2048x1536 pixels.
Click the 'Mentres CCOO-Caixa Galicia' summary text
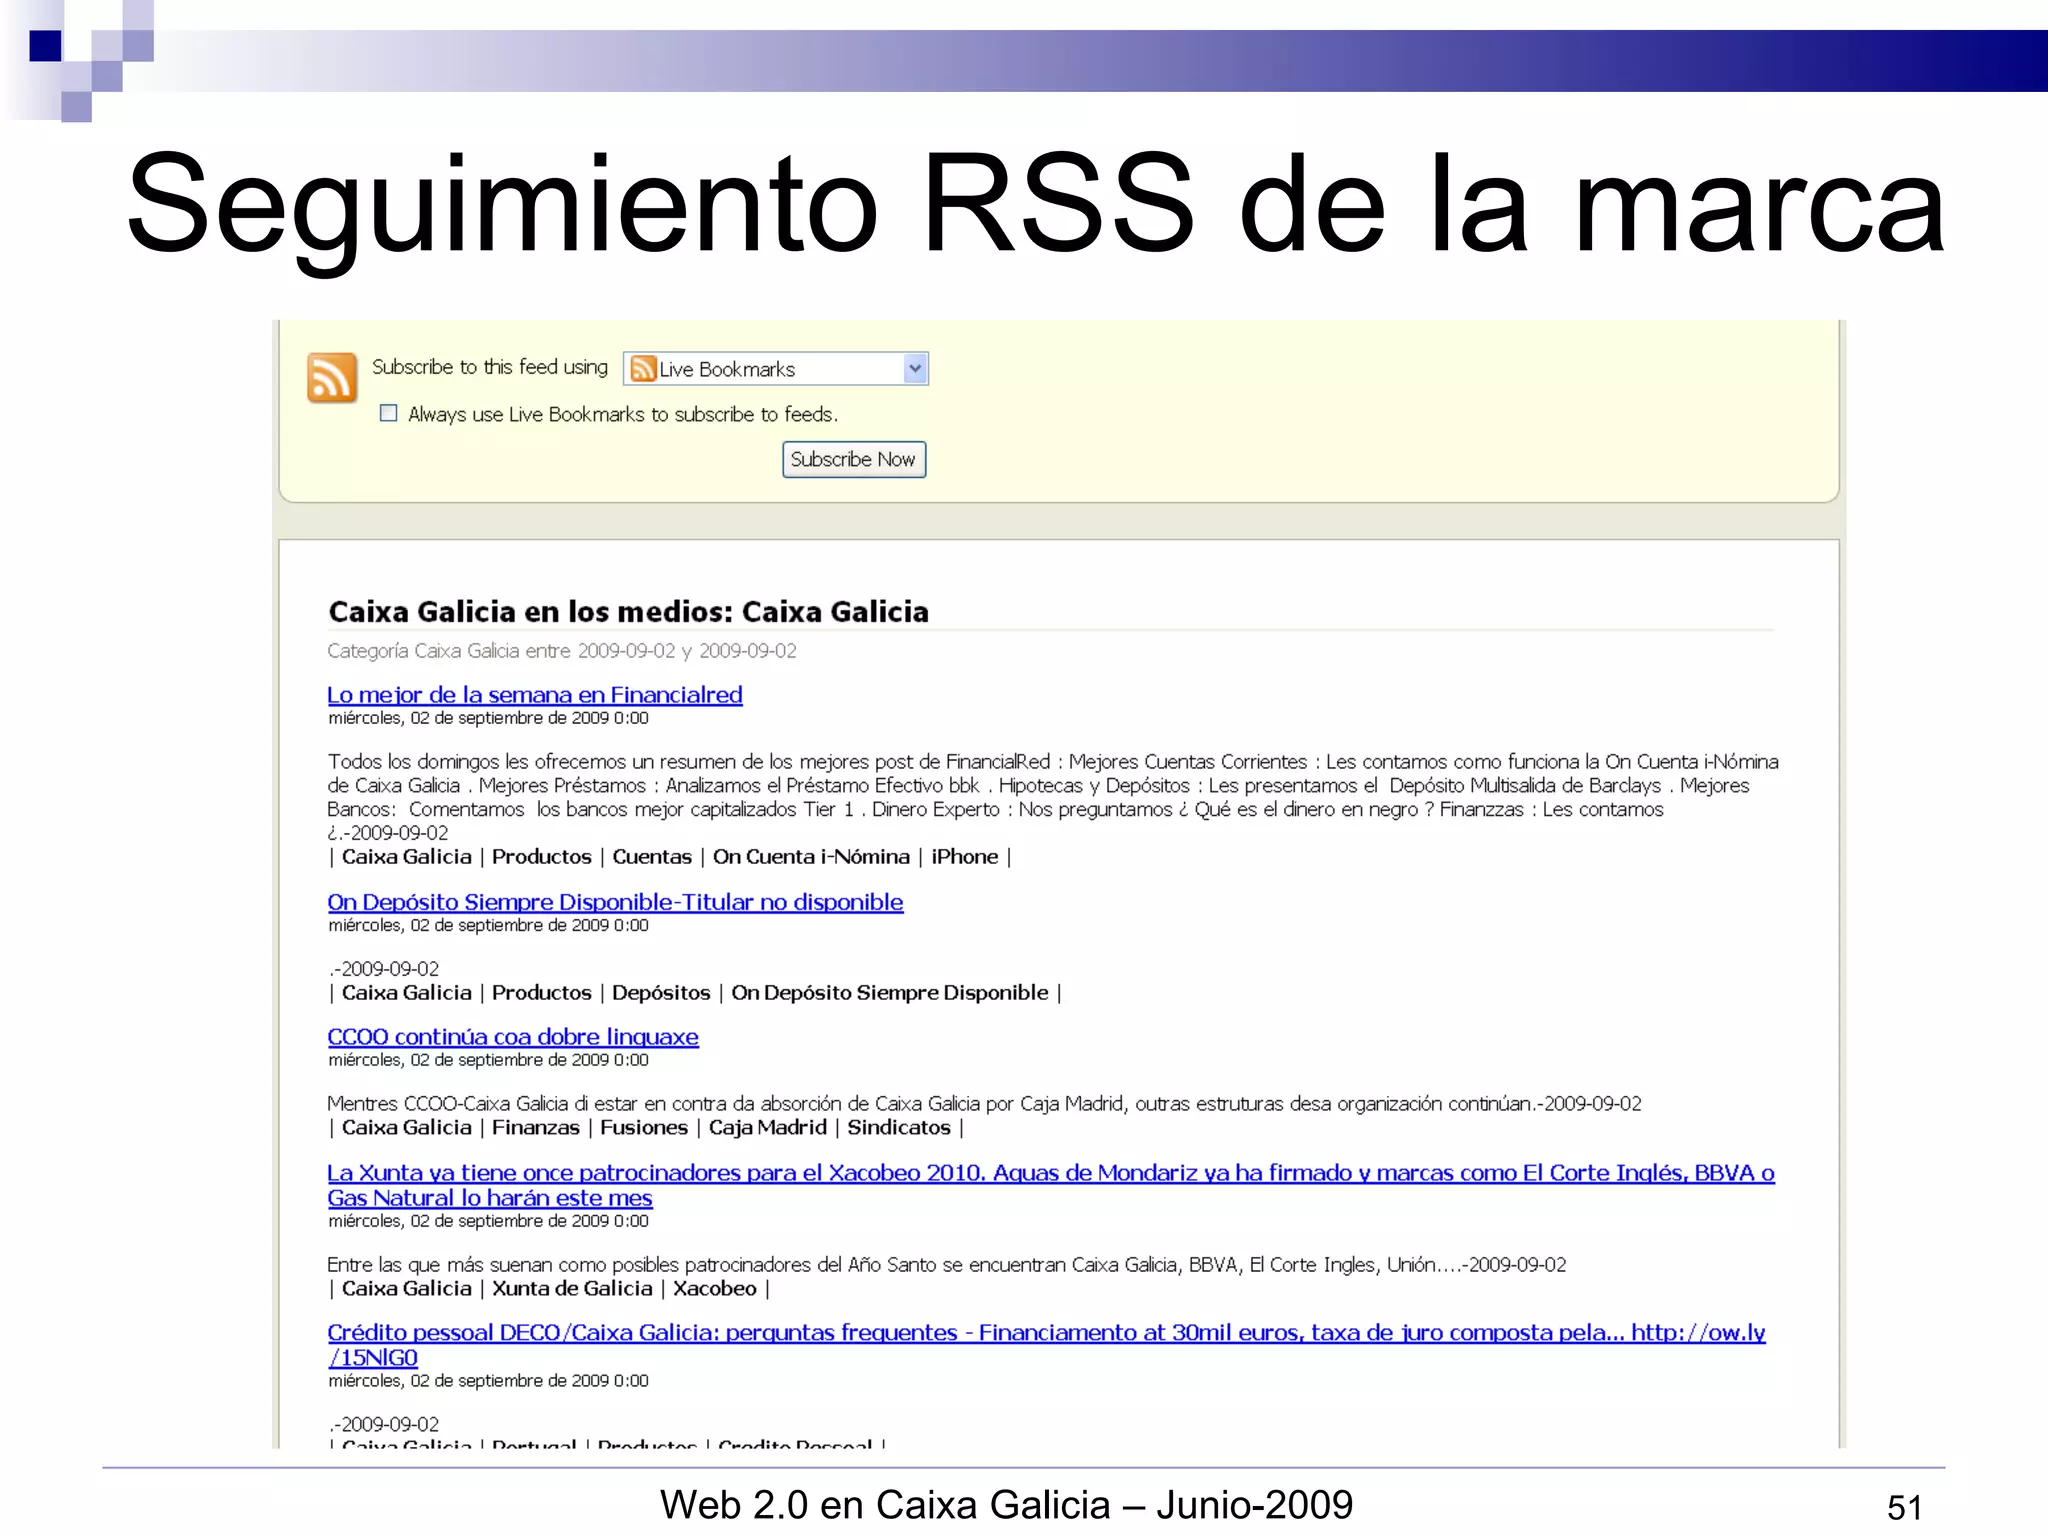[x=984, y=1104]
